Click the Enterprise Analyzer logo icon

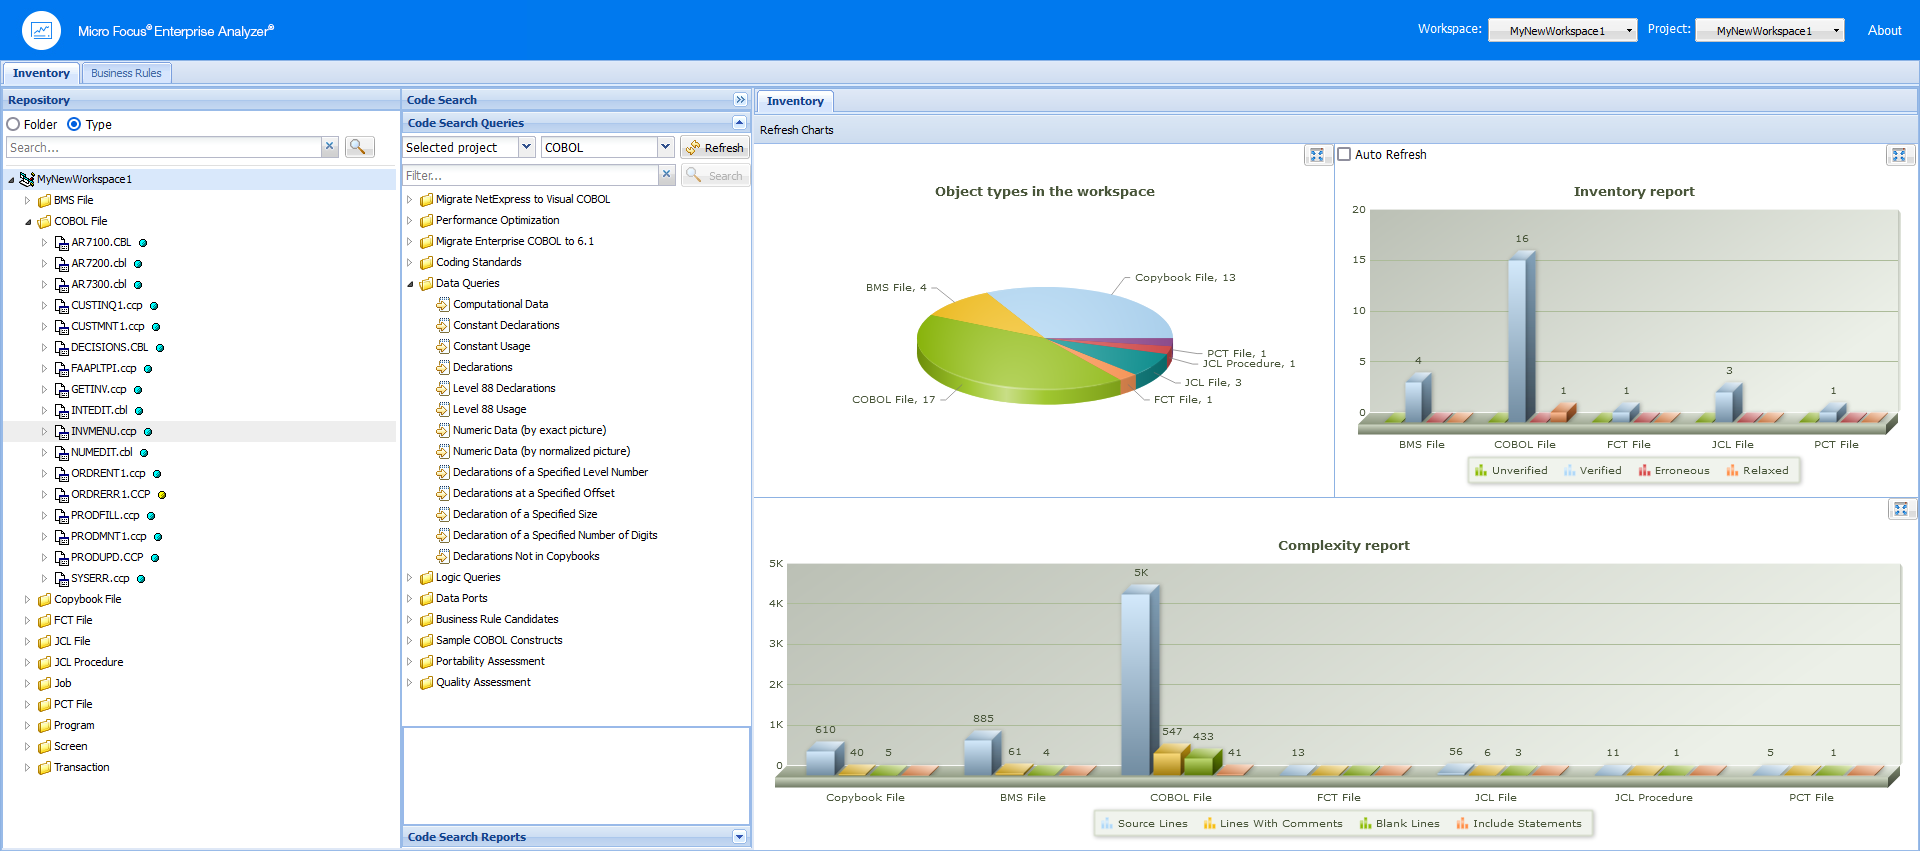click(41, 31)
